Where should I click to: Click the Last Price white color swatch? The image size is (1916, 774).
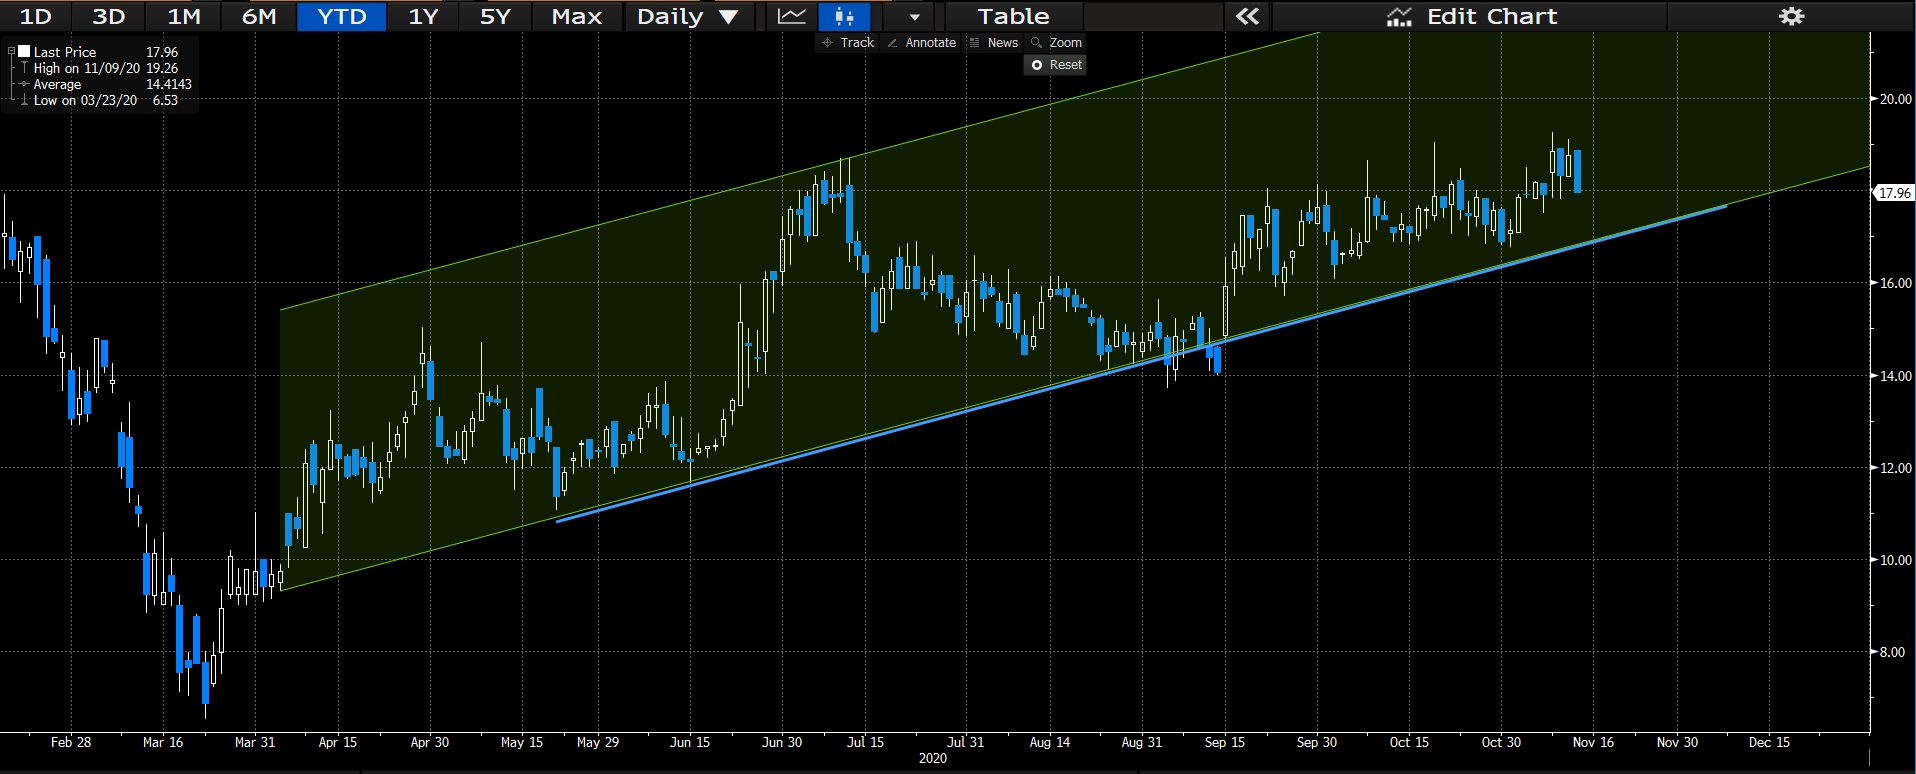pyautogui.click(x=24, y=51)
